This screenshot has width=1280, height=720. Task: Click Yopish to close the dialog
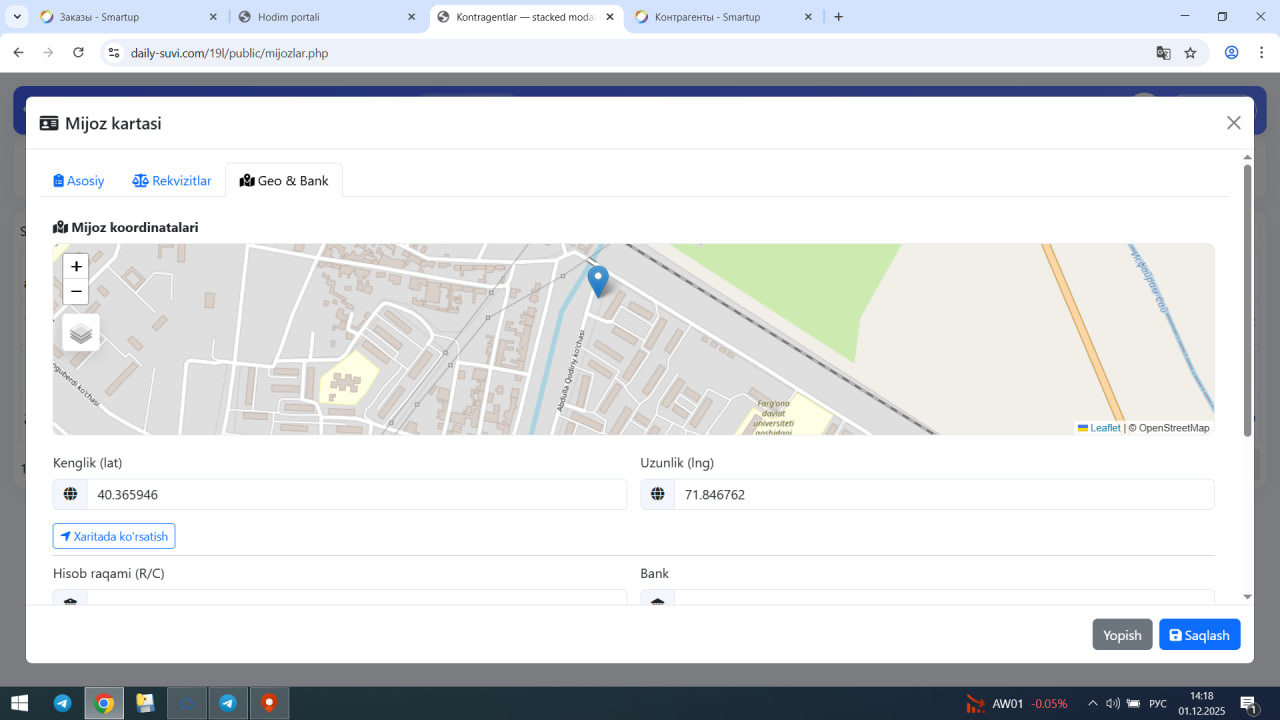(1122, 635)
